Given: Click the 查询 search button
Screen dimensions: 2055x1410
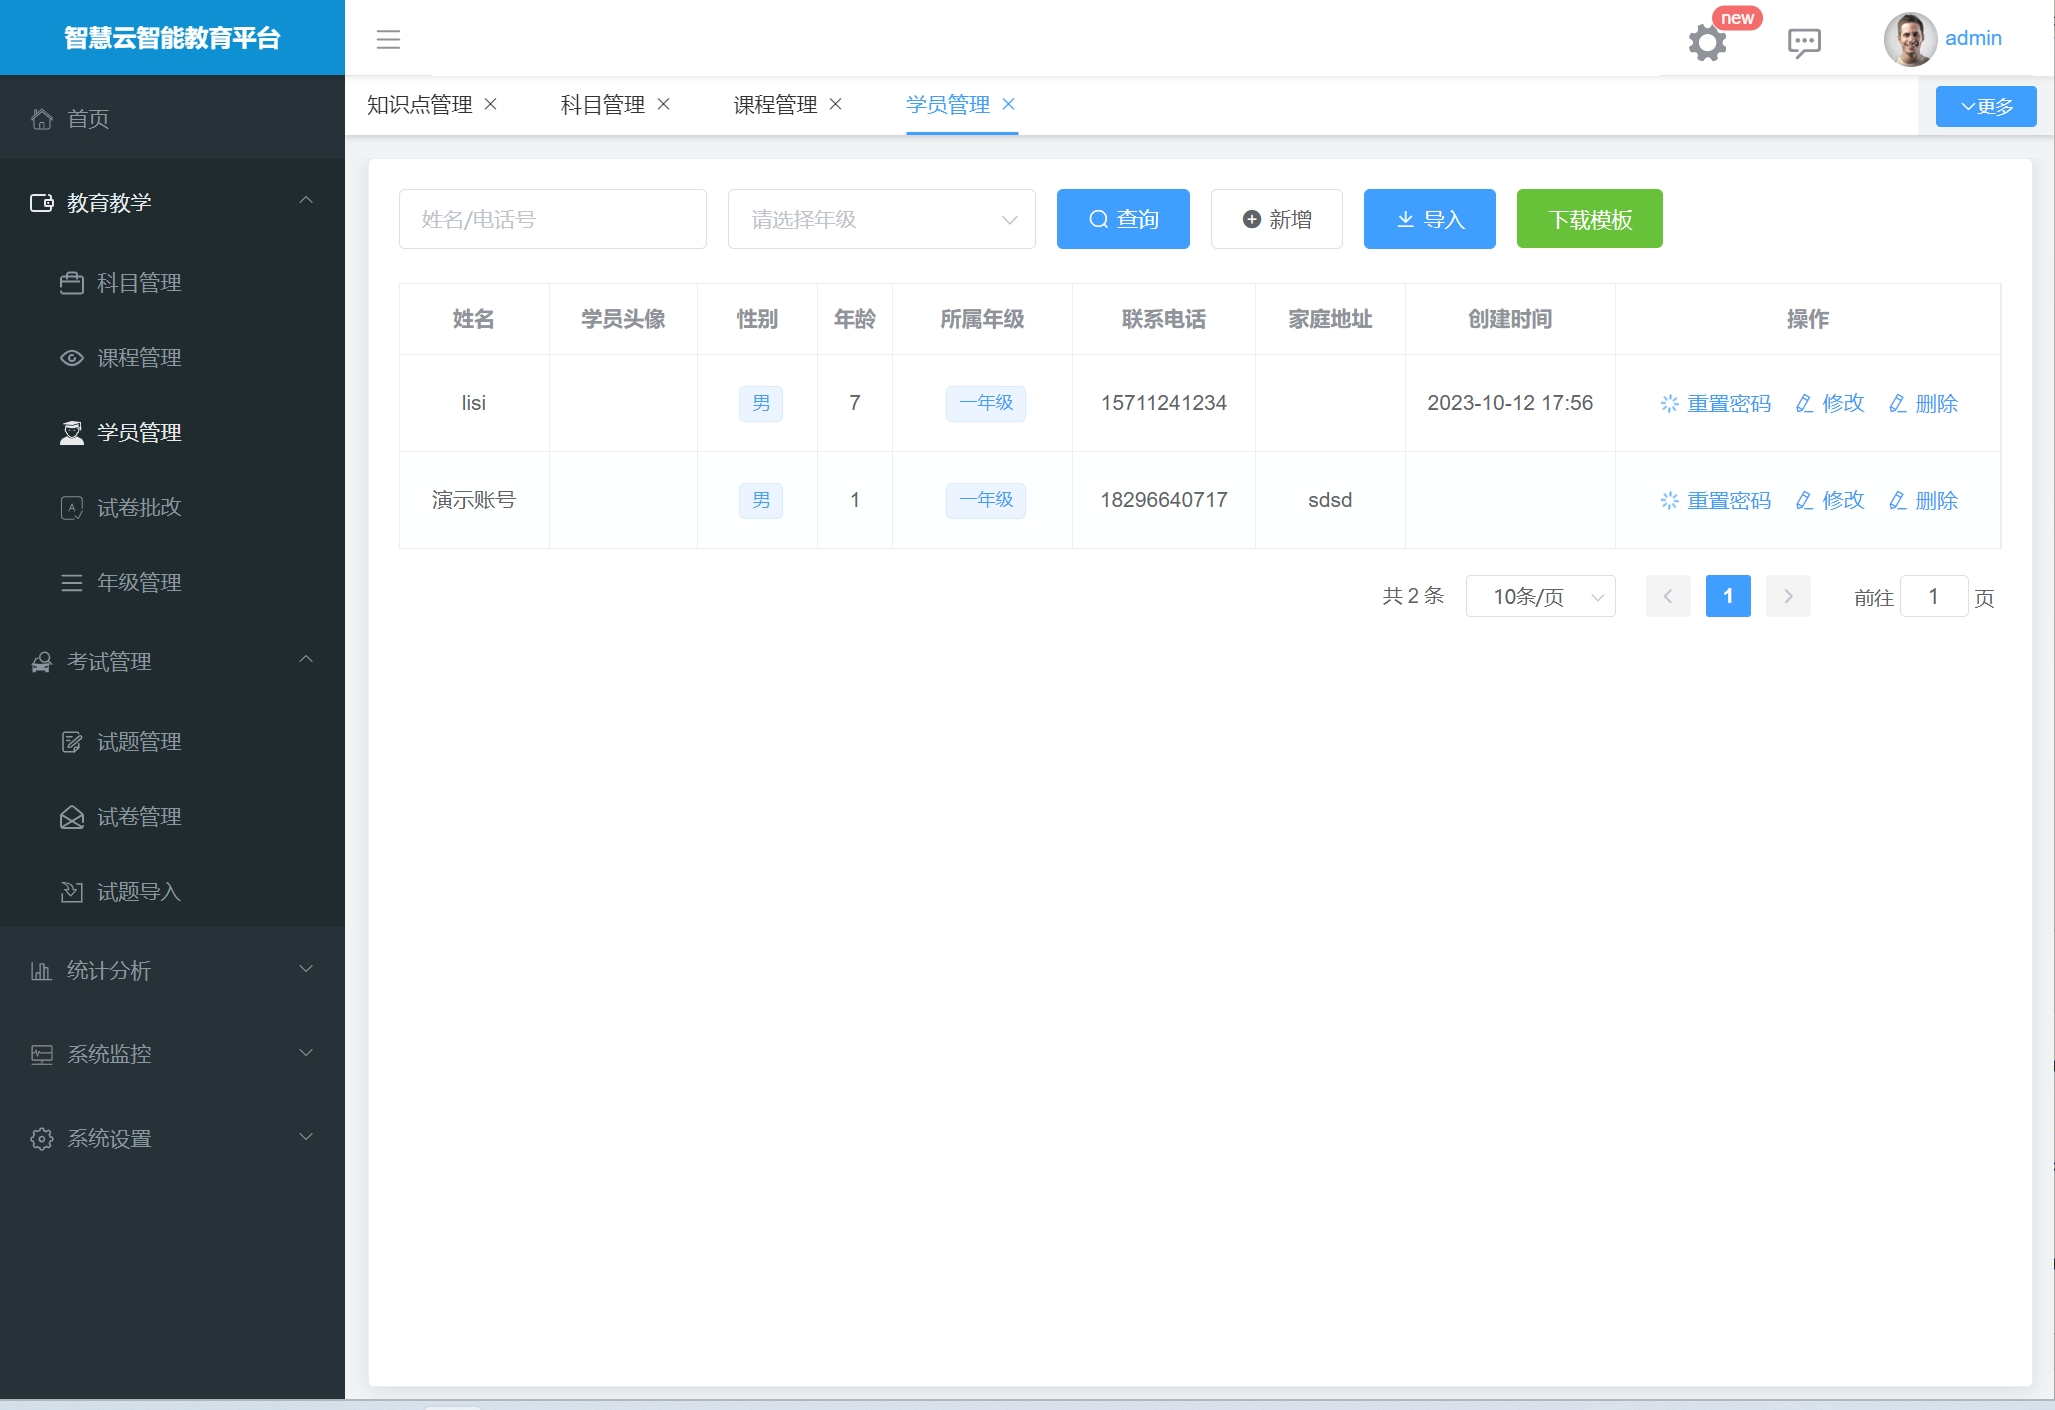Looking at the screenshot, I should [1123, 219].
